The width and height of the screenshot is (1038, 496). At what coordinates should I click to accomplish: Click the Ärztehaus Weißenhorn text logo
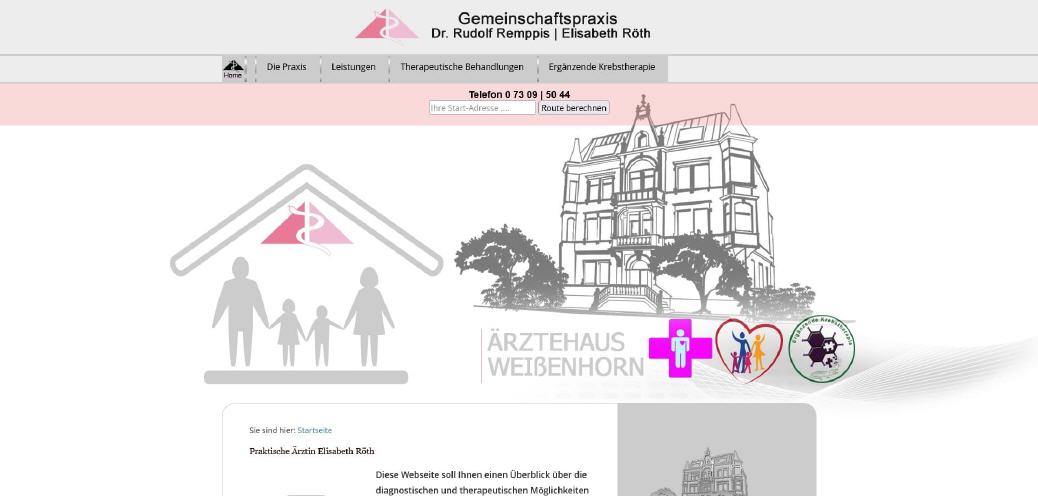click(x=565, y=355)
